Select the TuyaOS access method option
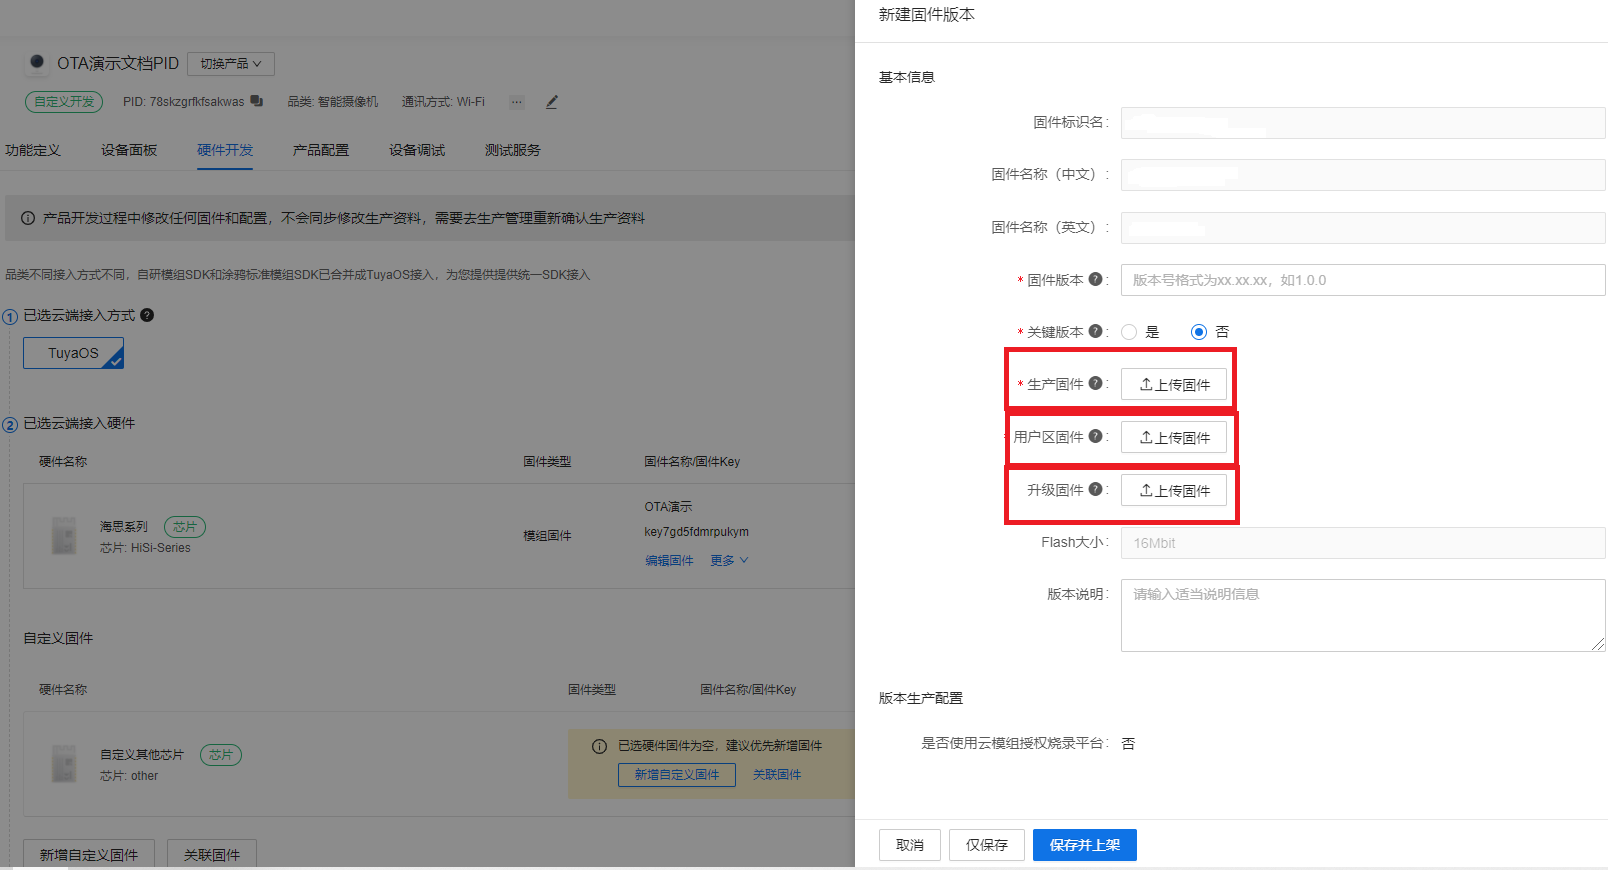 [x=73, y=353]
